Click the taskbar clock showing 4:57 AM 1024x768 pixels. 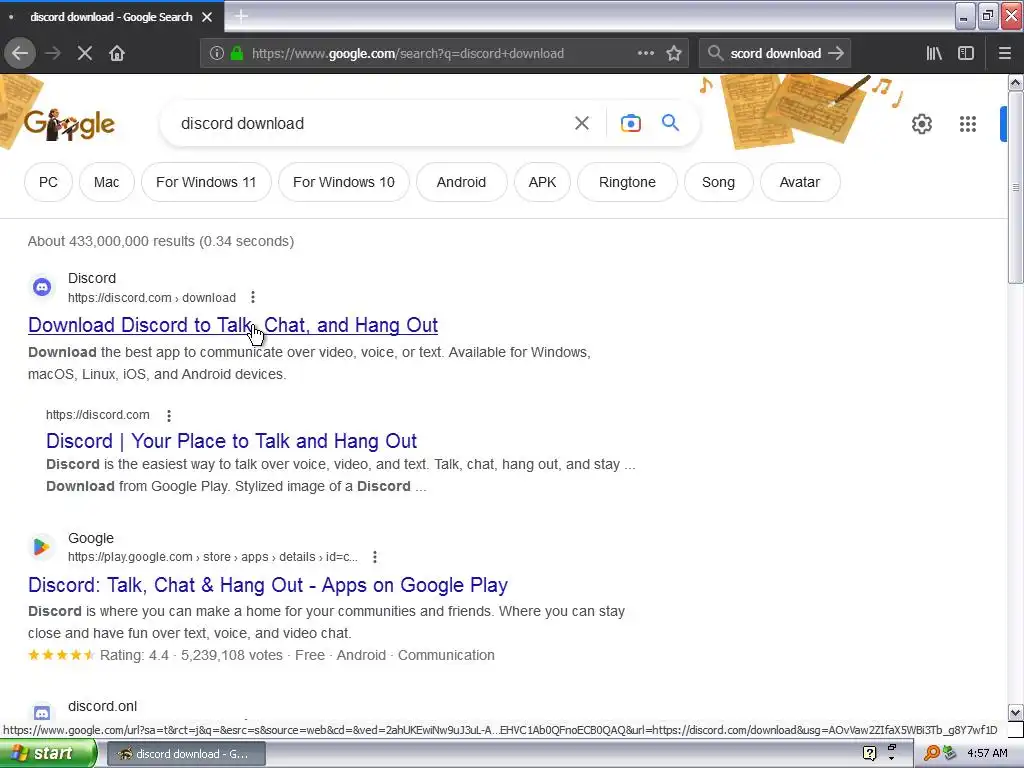[x=987, y=754]
